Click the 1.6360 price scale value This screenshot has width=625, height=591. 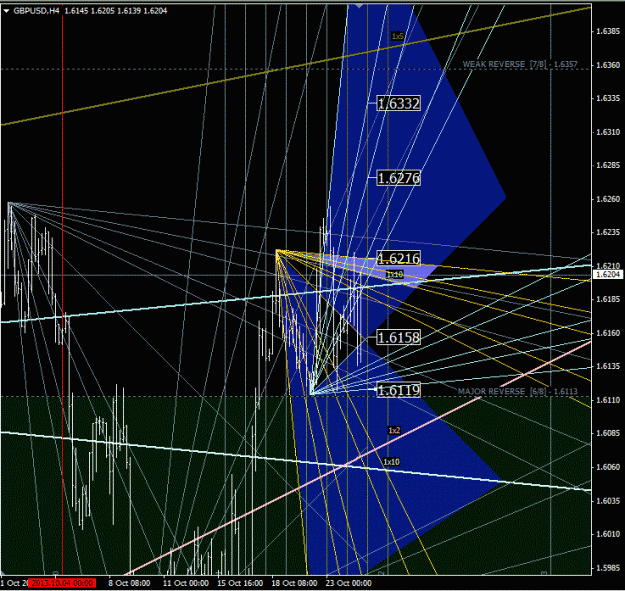[x=608, y=65]
